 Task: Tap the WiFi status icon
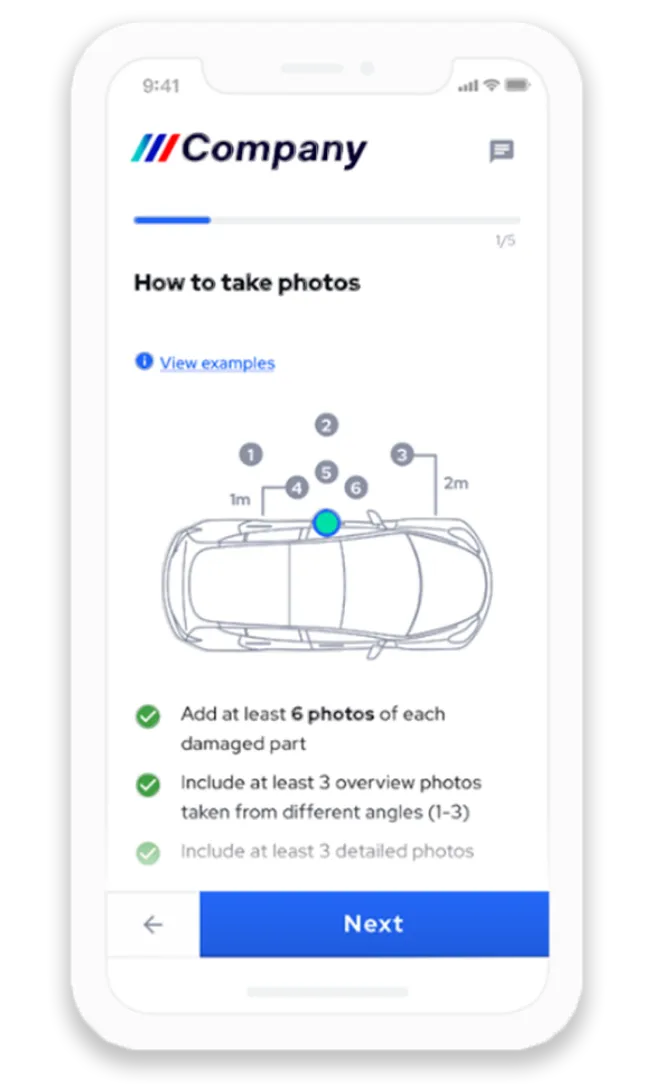tap(492, 84)
